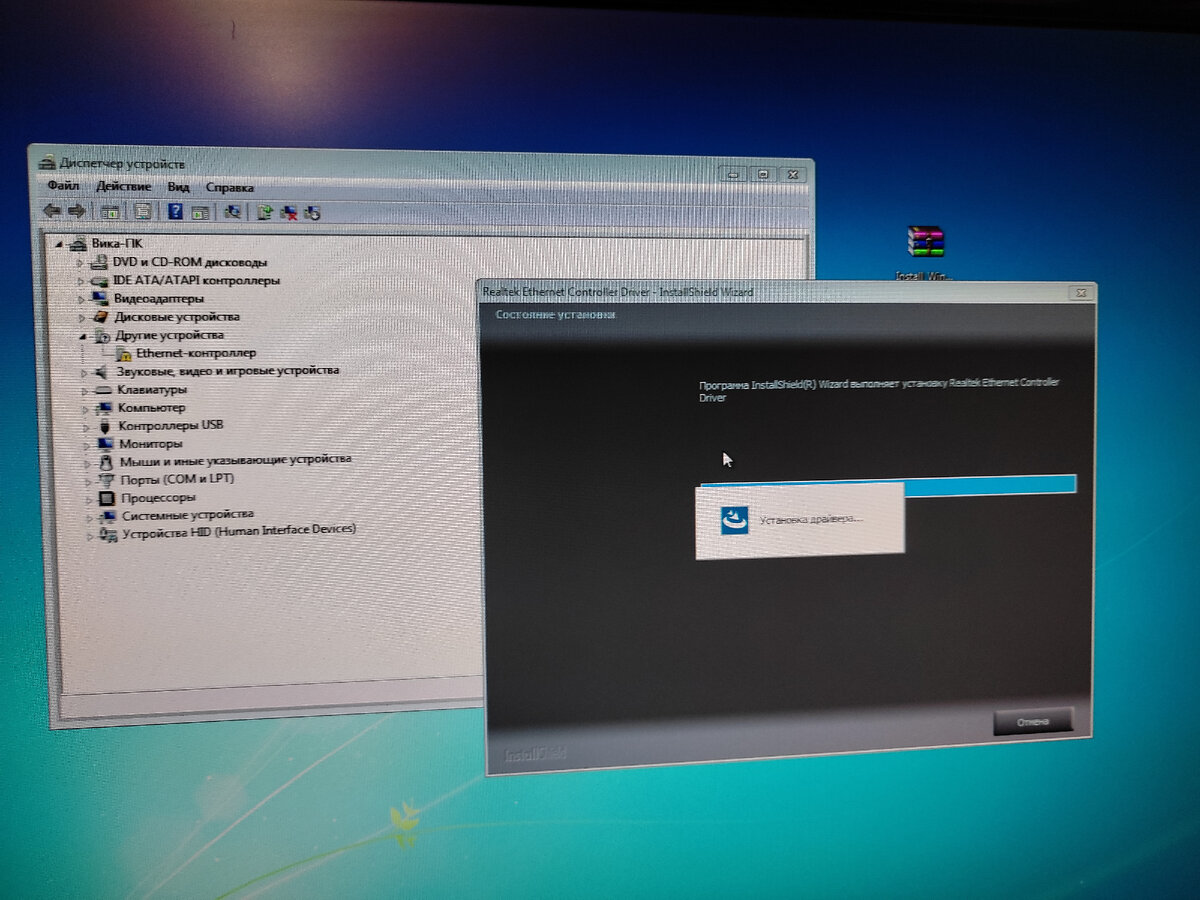Click the installer progress bar
This screenshot has width=1200, height=900.
[x=888, y=484]
